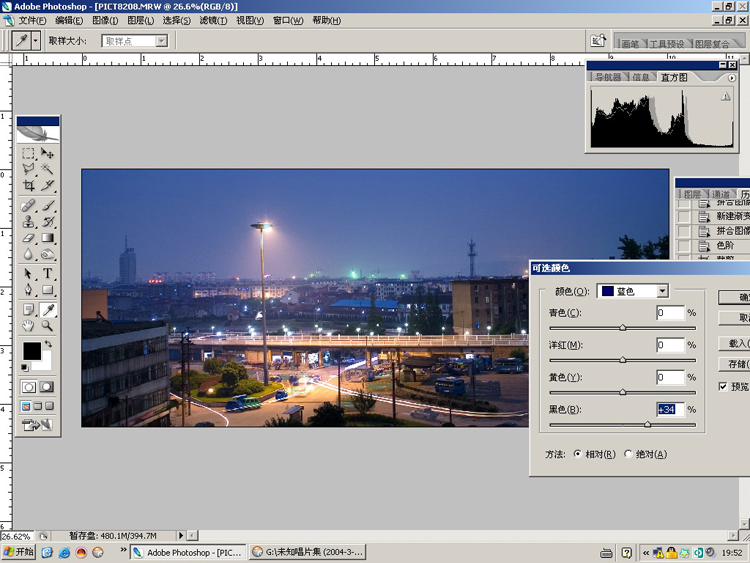Switch to Quick Mask mode
This screenshot has width=750, height=563.
pos(47,387)
